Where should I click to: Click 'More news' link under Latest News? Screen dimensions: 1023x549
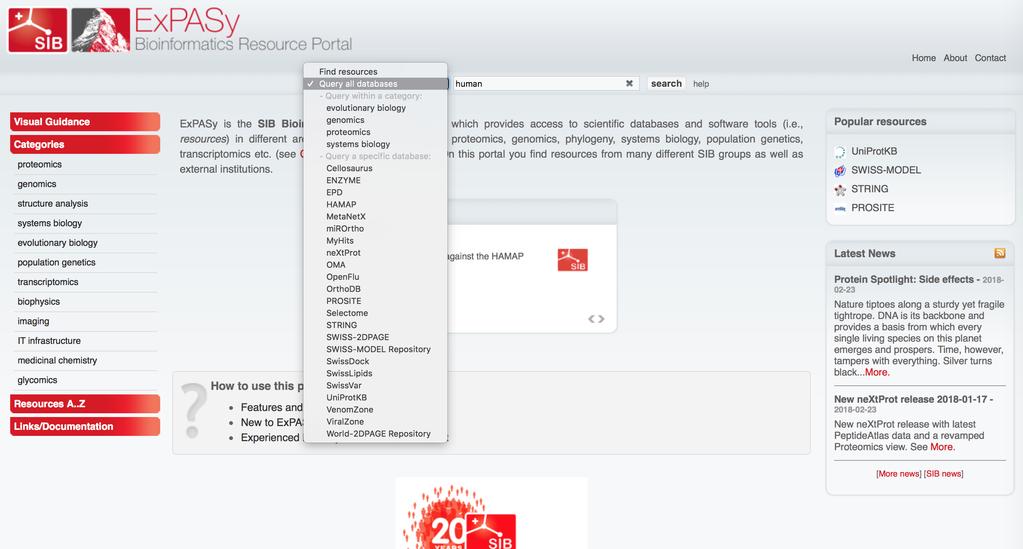tap(899, 474)
